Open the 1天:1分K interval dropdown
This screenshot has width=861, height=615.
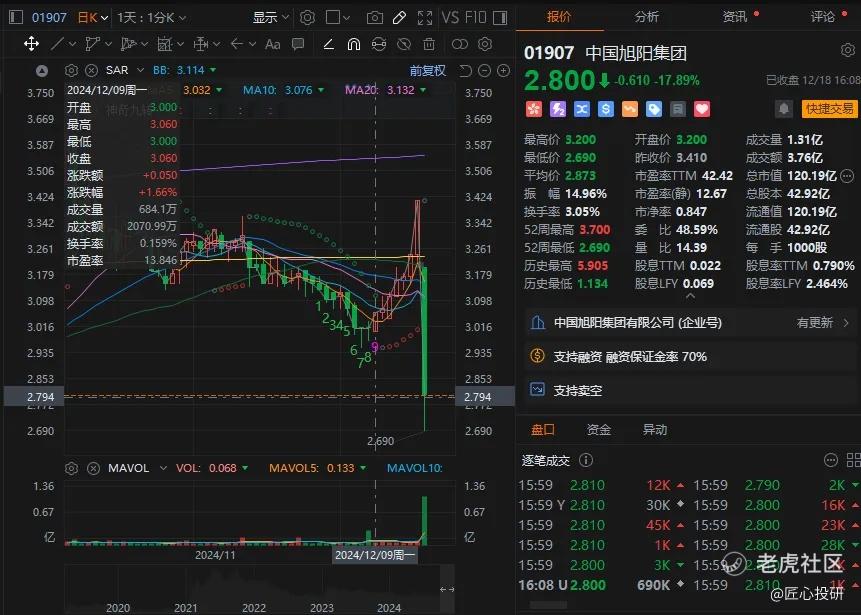coord(152,18)
